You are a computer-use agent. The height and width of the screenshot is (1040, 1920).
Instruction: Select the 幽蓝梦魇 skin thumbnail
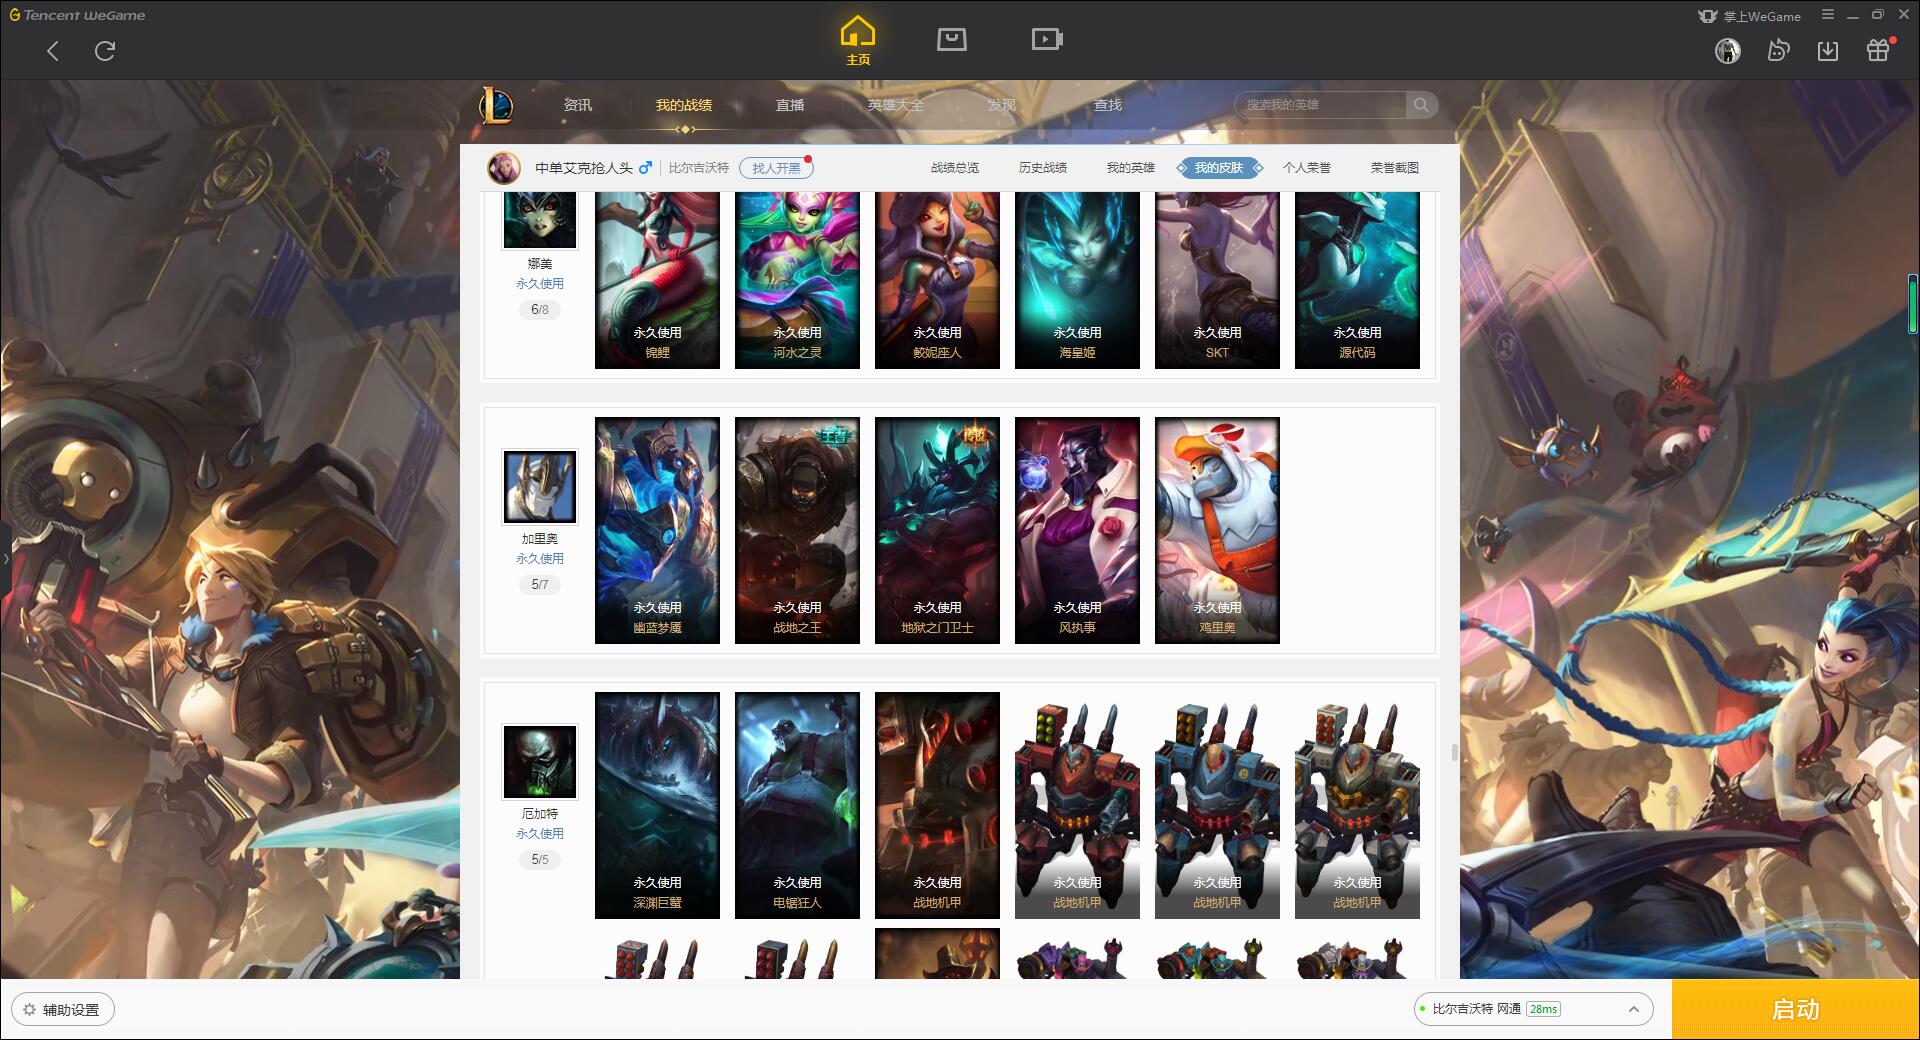click(657, 530)
